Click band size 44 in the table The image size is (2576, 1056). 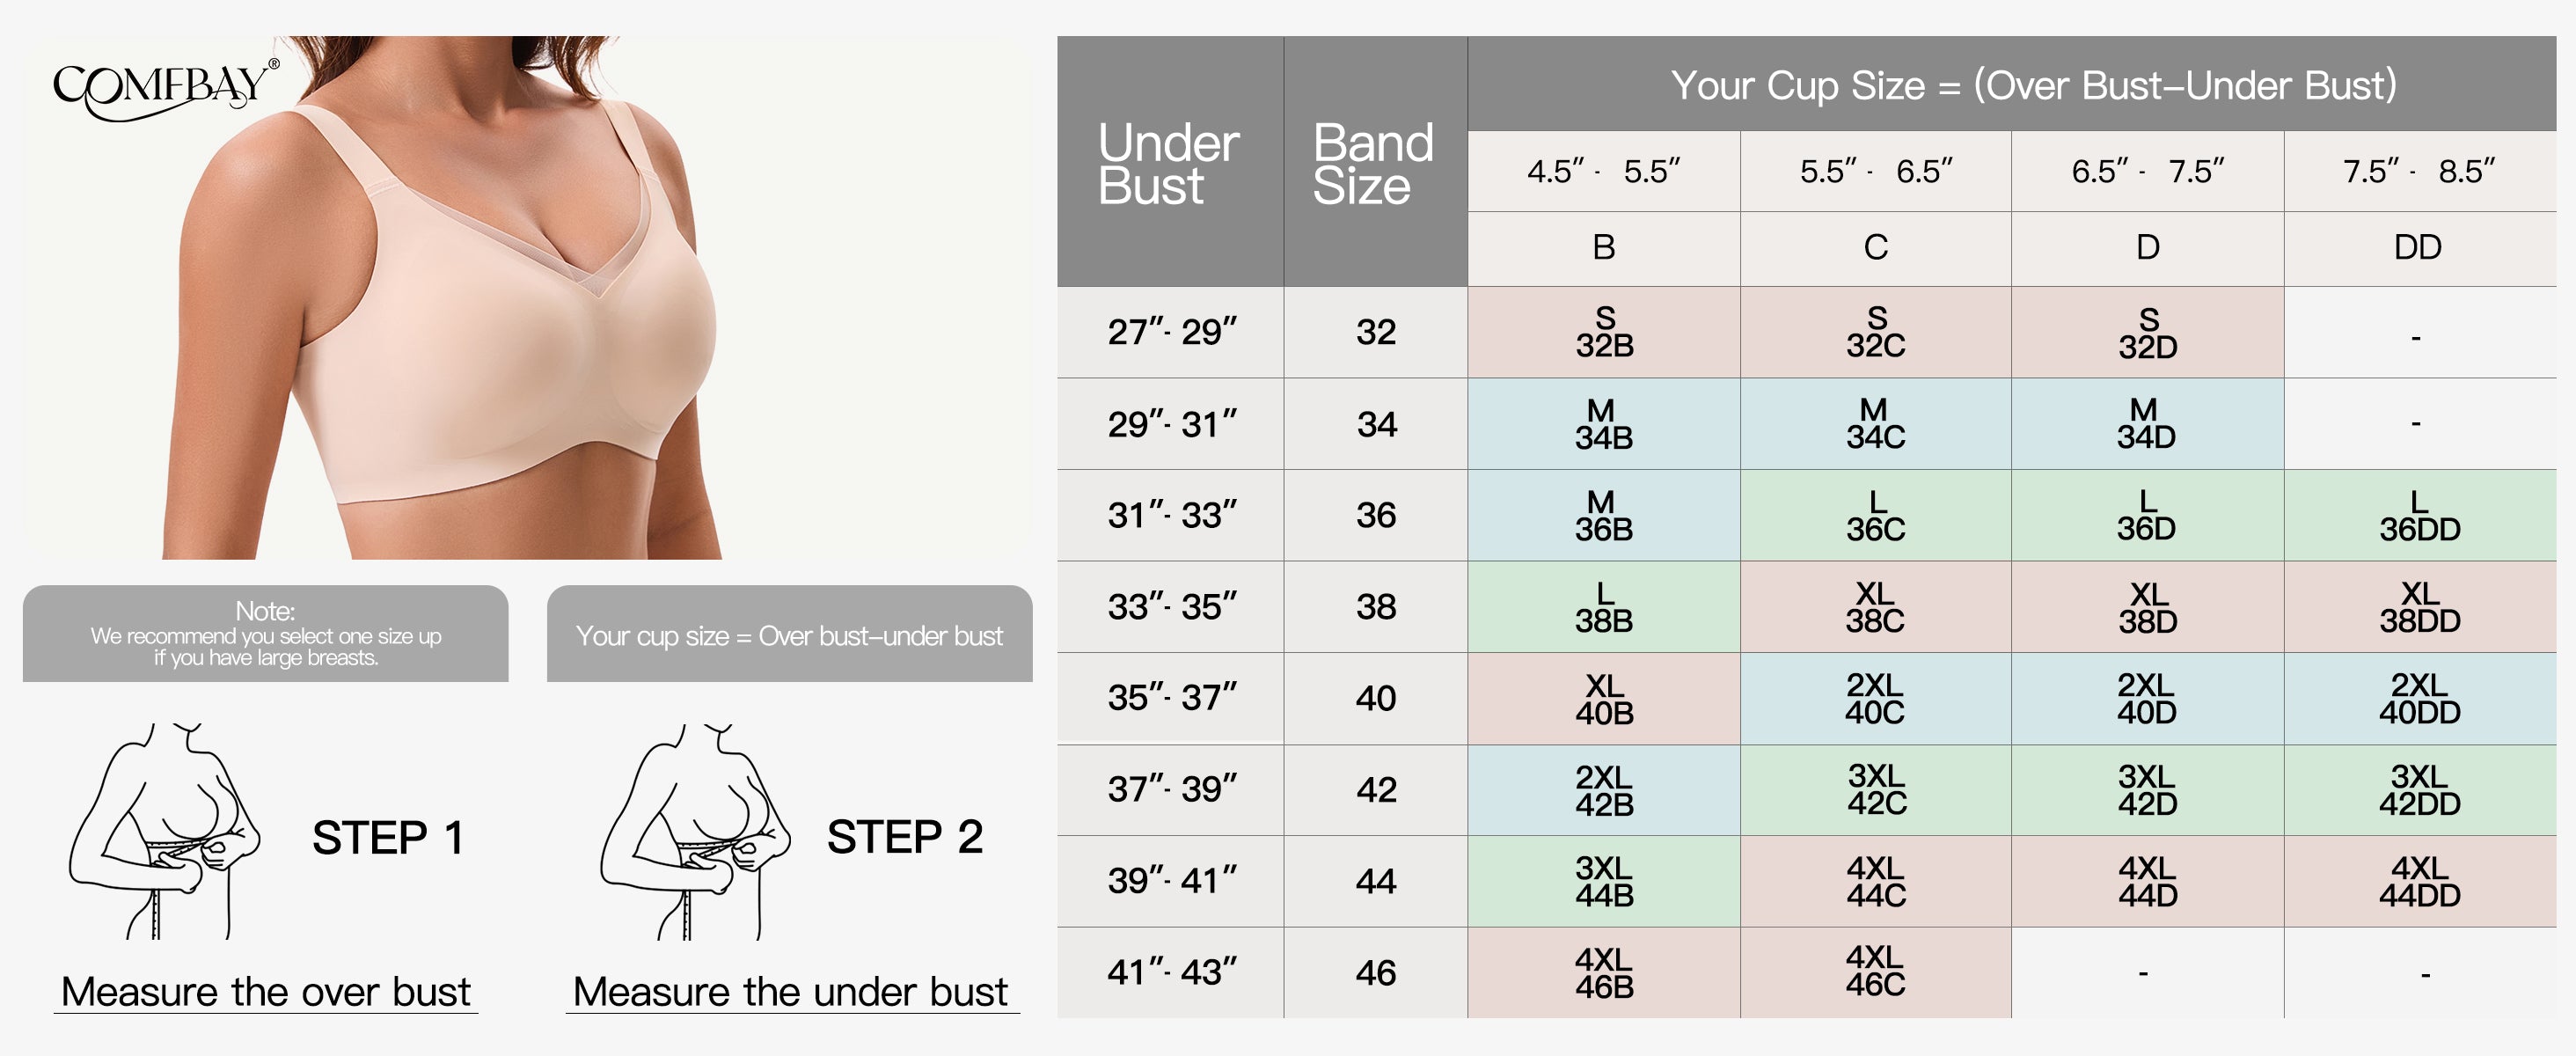point(1376,881)
